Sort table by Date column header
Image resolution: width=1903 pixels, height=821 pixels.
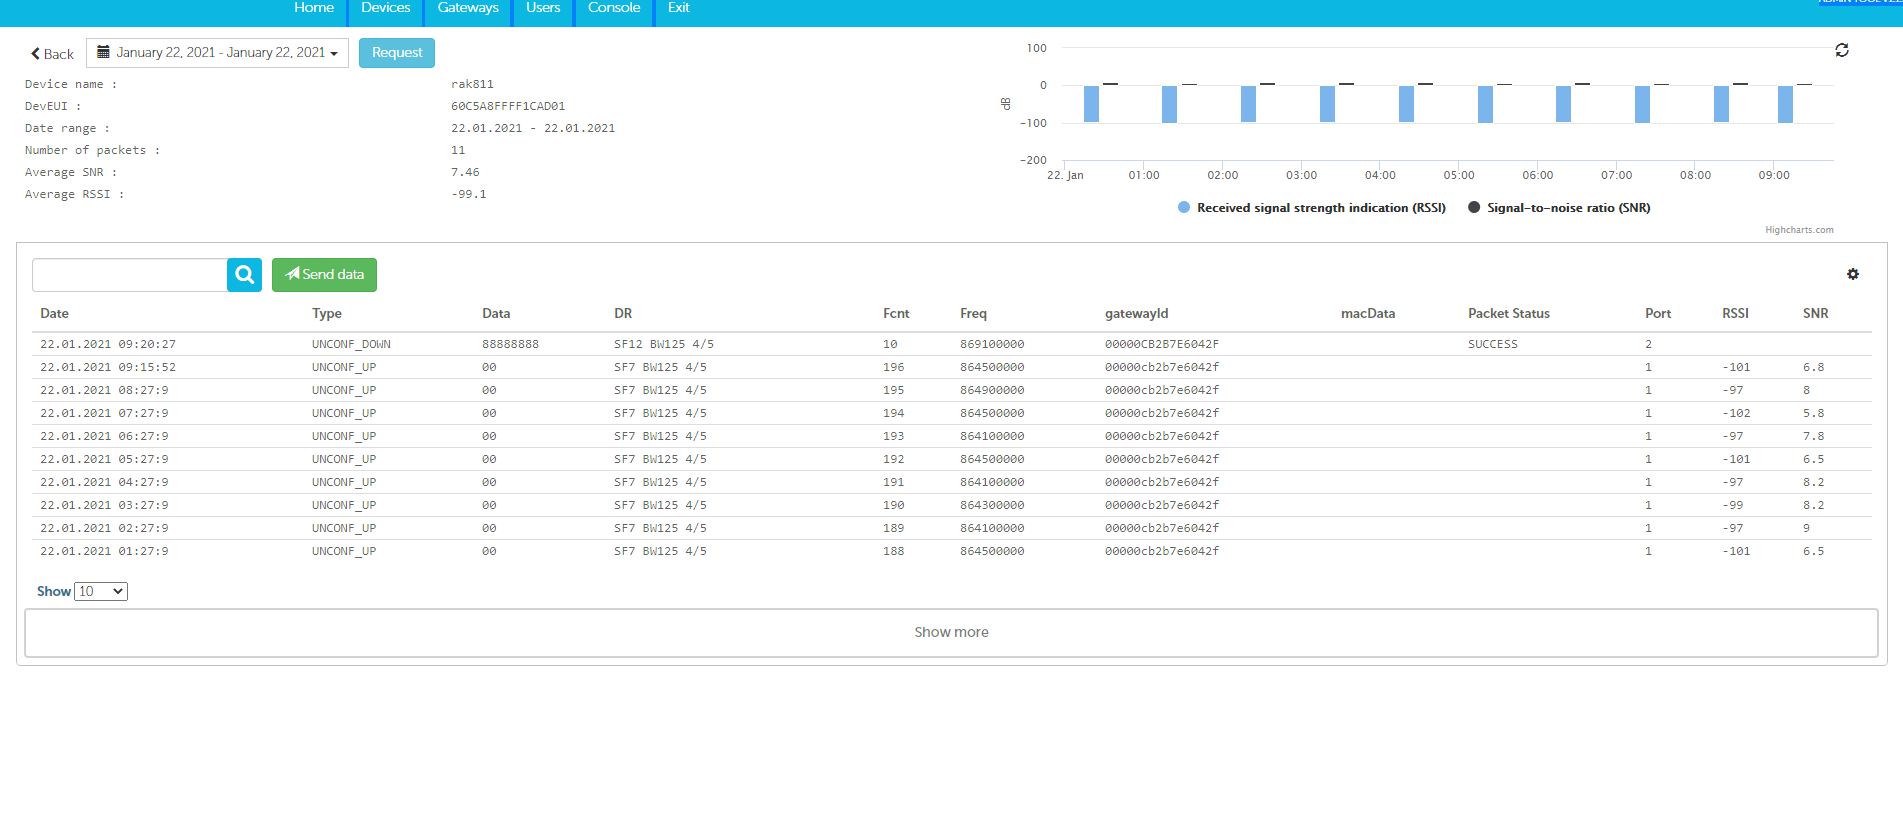(x=54, y=314)
